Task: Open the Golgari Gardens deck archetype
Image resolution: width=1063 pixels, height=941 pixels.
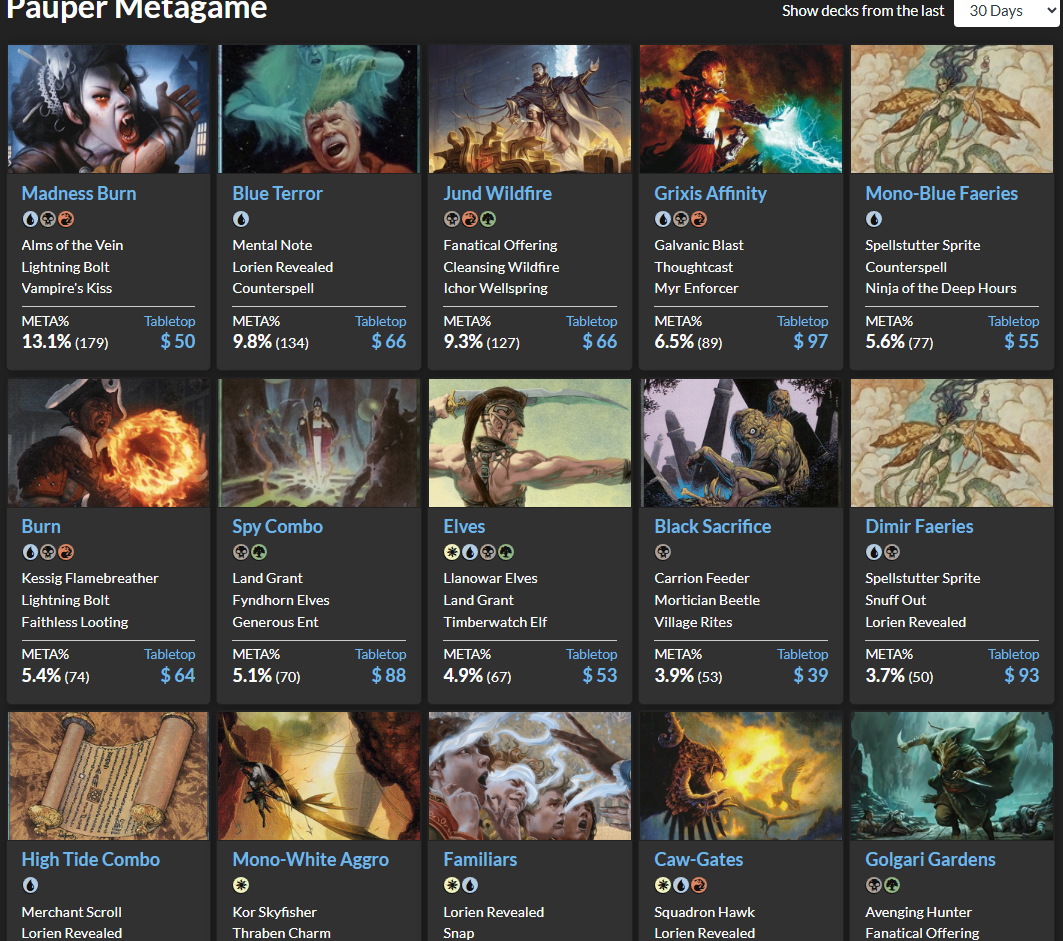Action: (930, 859)
